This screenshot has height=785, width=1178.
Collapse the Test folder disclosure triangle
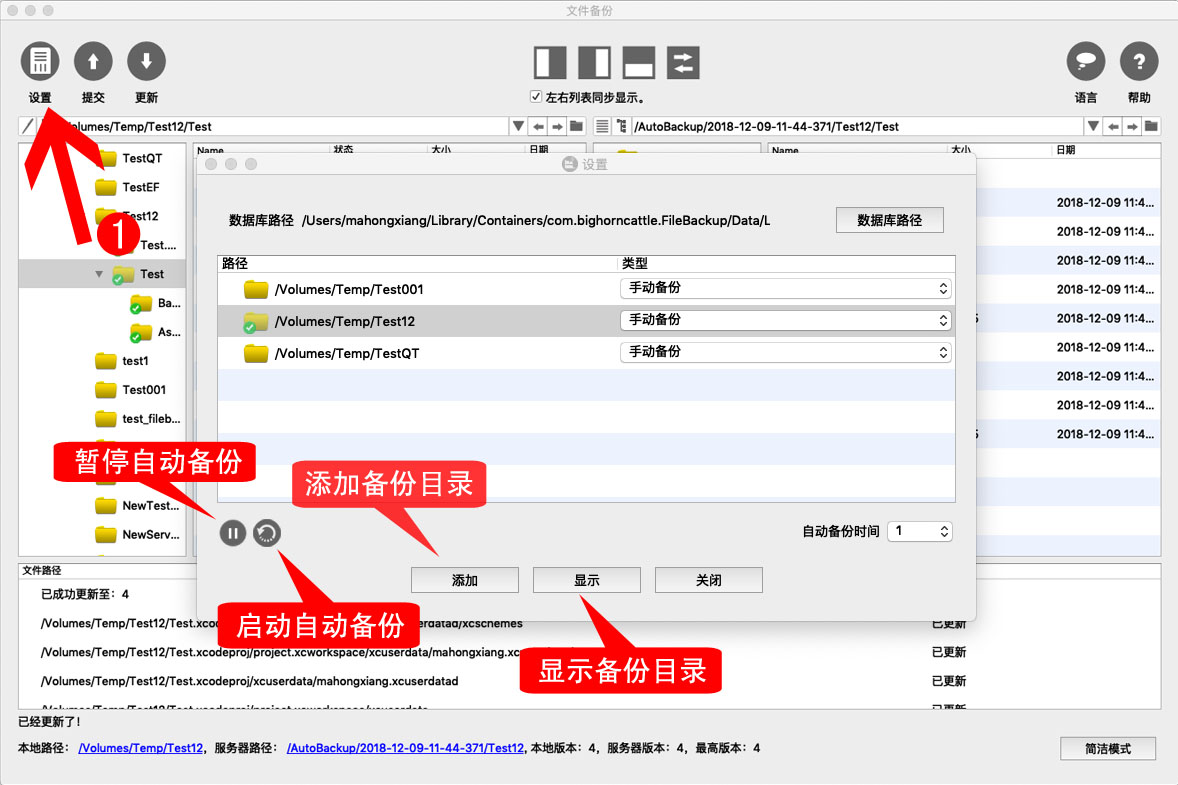coord(99,274)
